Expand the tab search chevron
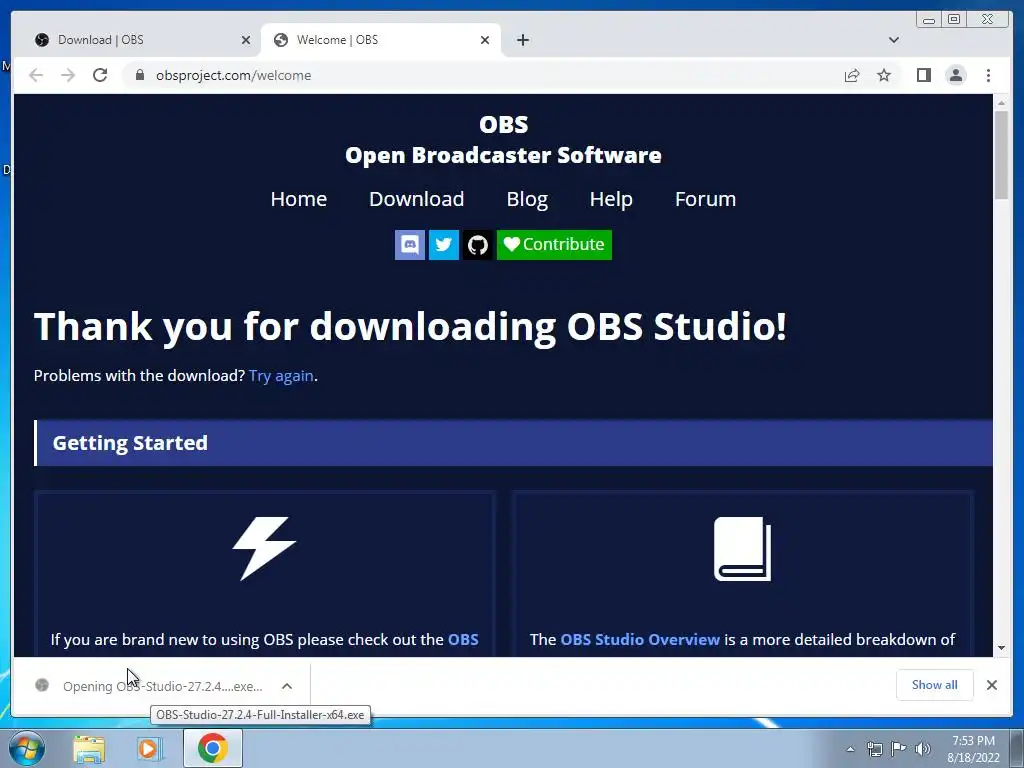Image resolution: width=1024 pixels, height=768 pixels. [x=893, y=40]
